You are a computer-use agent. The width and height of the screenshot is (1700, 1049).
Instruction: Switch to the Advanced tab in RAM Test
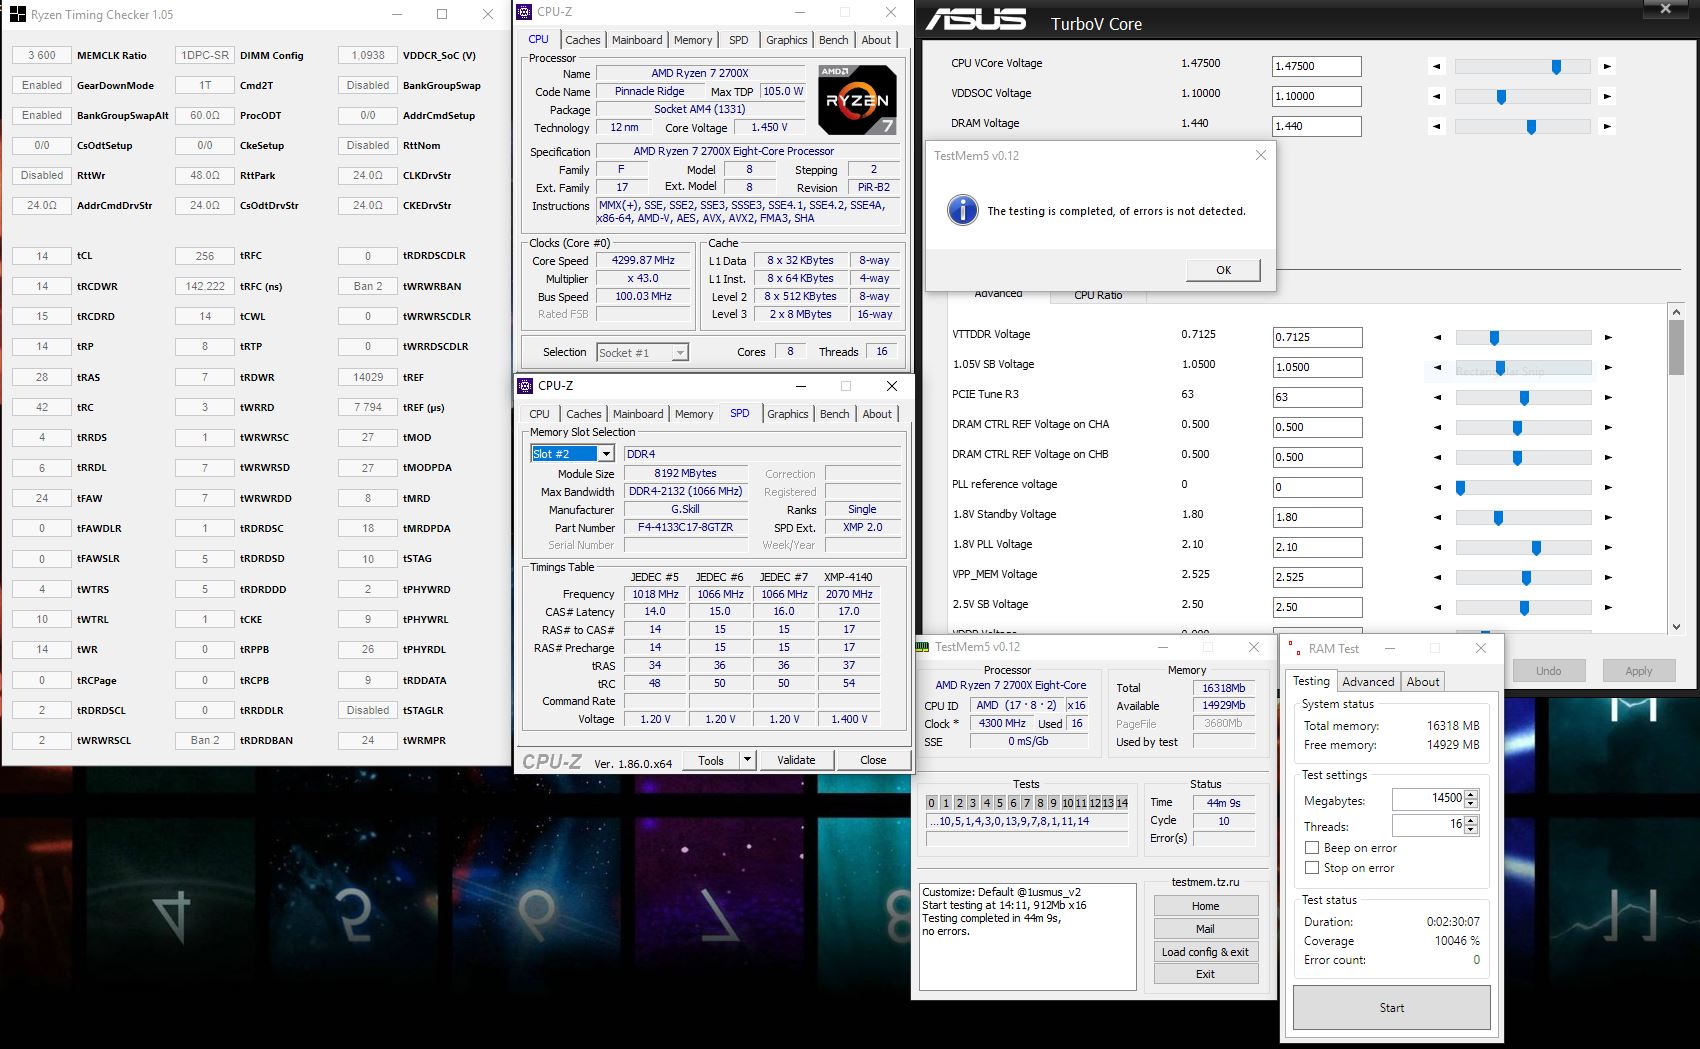pos(1368,682)
